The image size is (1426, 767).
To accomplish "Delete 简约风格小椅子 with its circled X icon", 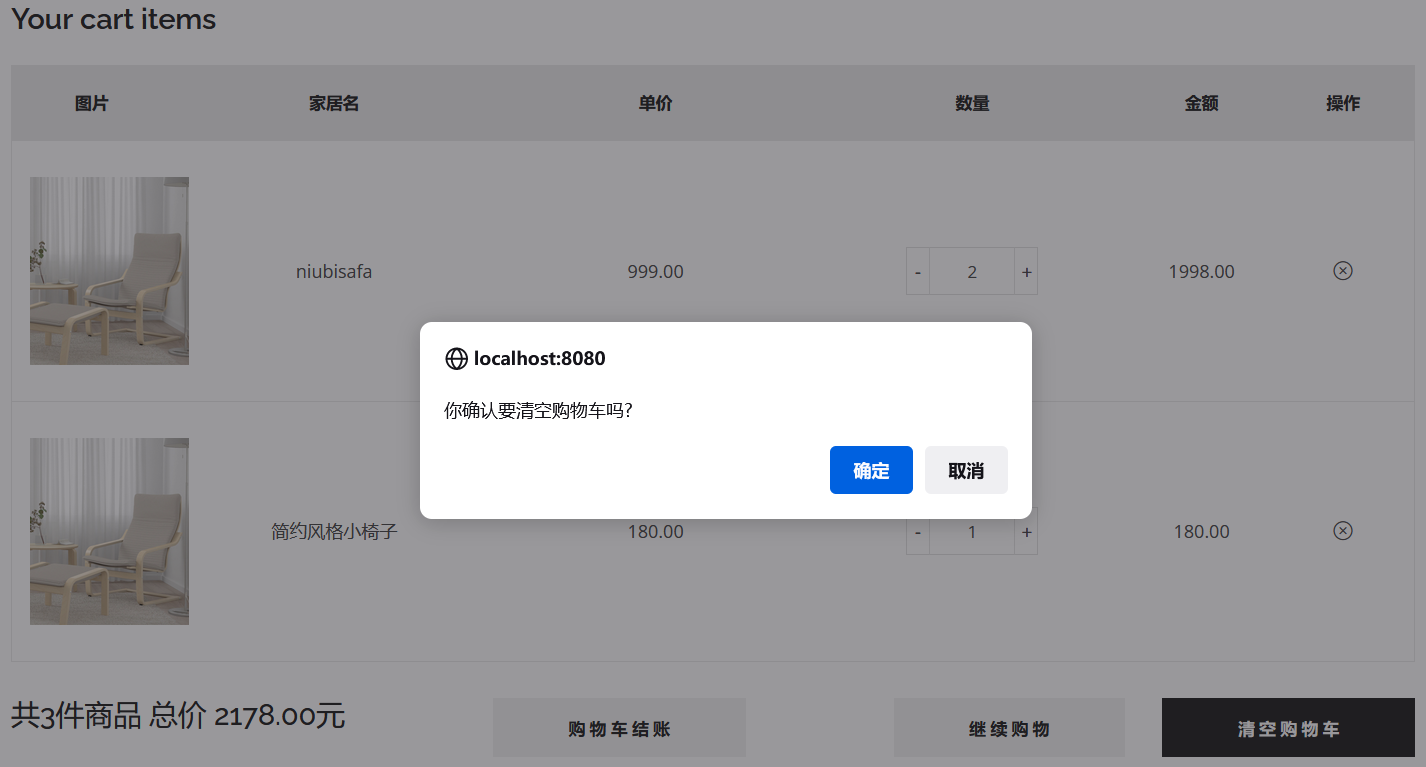I will point(1343,531).
